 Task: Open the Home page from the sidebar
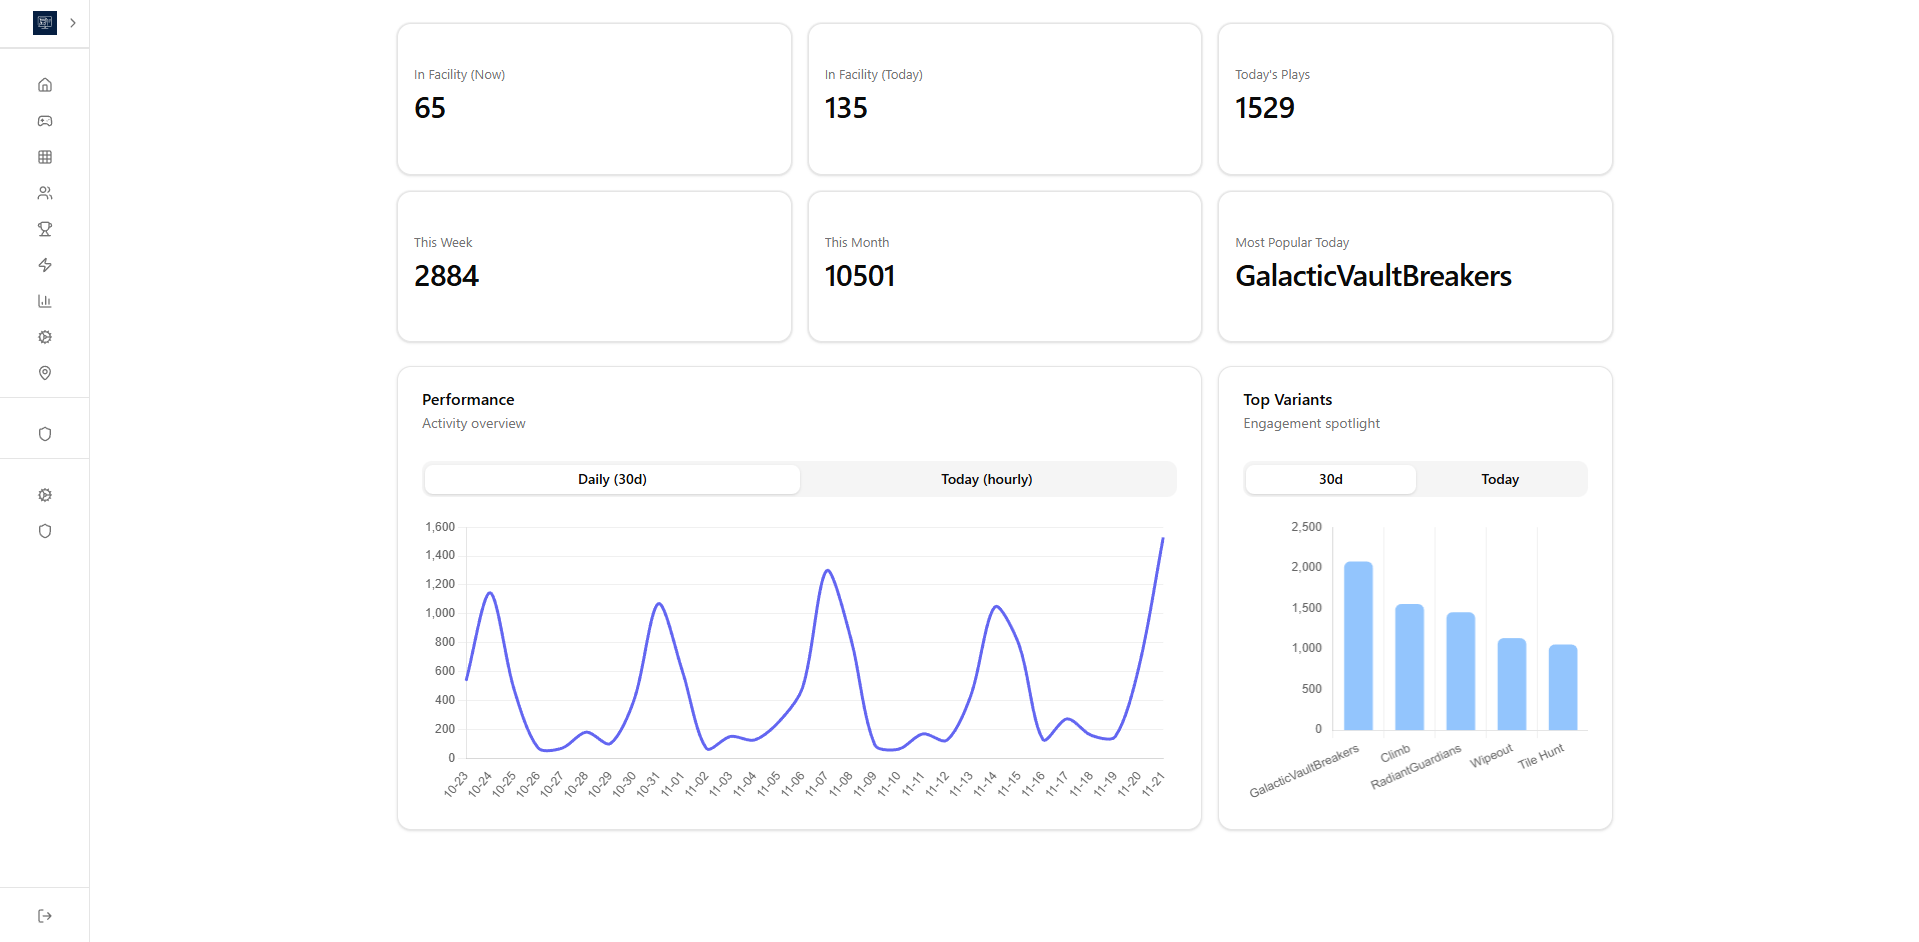(x=45, y=85)
